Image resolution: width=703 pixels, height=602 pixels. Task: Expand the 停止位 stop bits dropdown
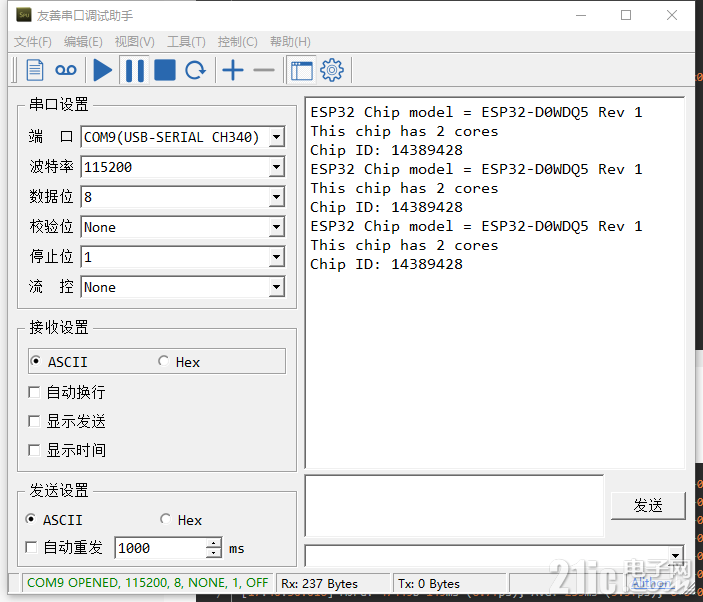(277, 257)
